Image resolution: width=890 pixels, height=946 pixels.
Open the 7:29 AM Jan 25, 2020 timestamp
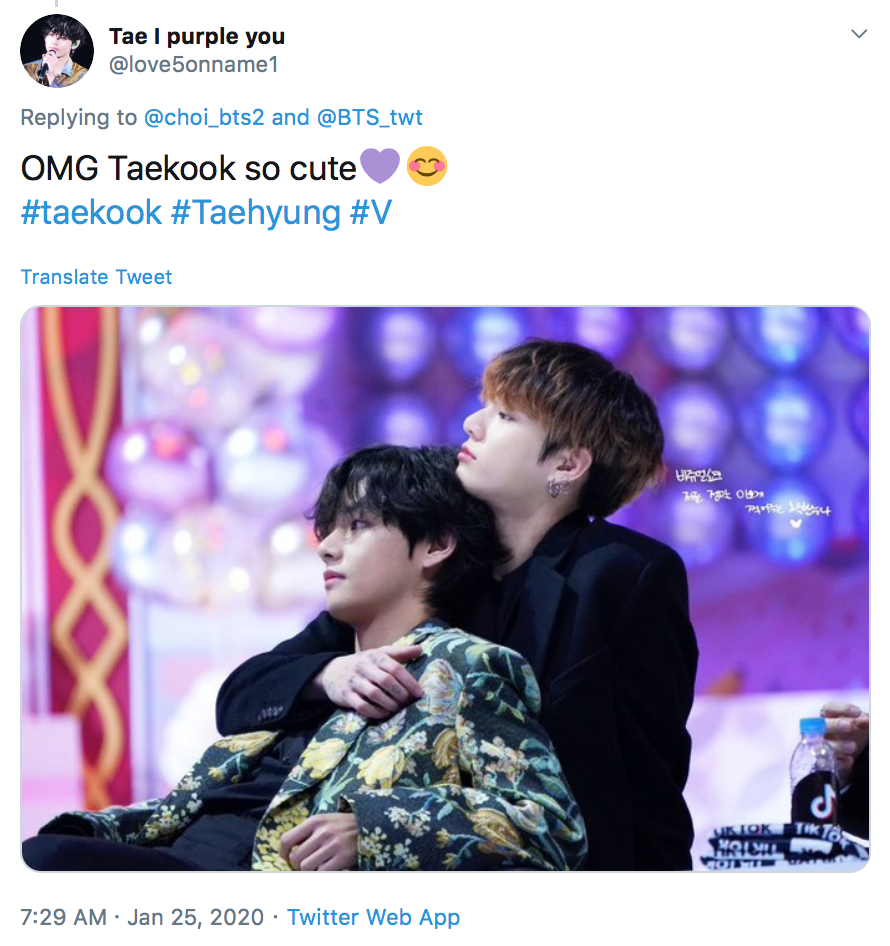[142, 917]
